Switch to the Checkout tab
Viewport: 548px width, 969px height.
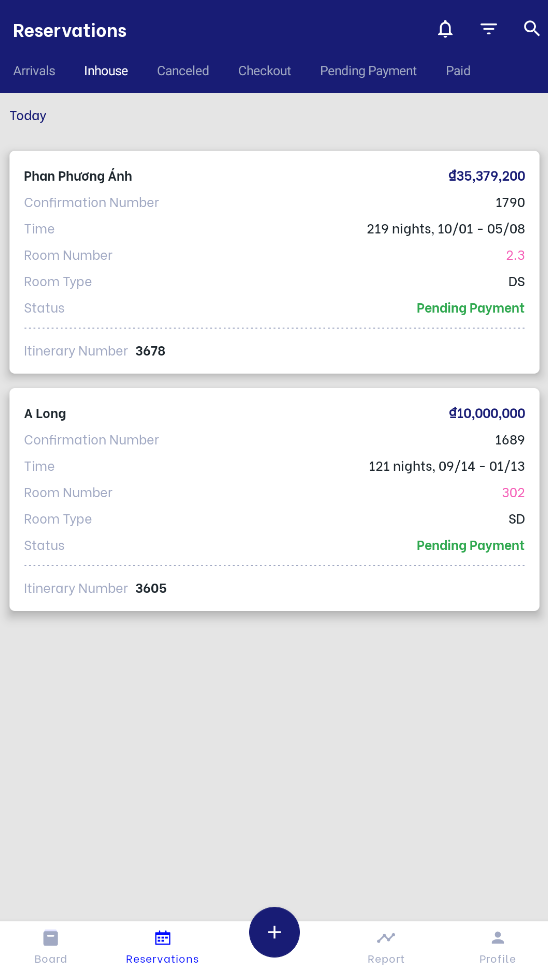(x=264, y=70)
